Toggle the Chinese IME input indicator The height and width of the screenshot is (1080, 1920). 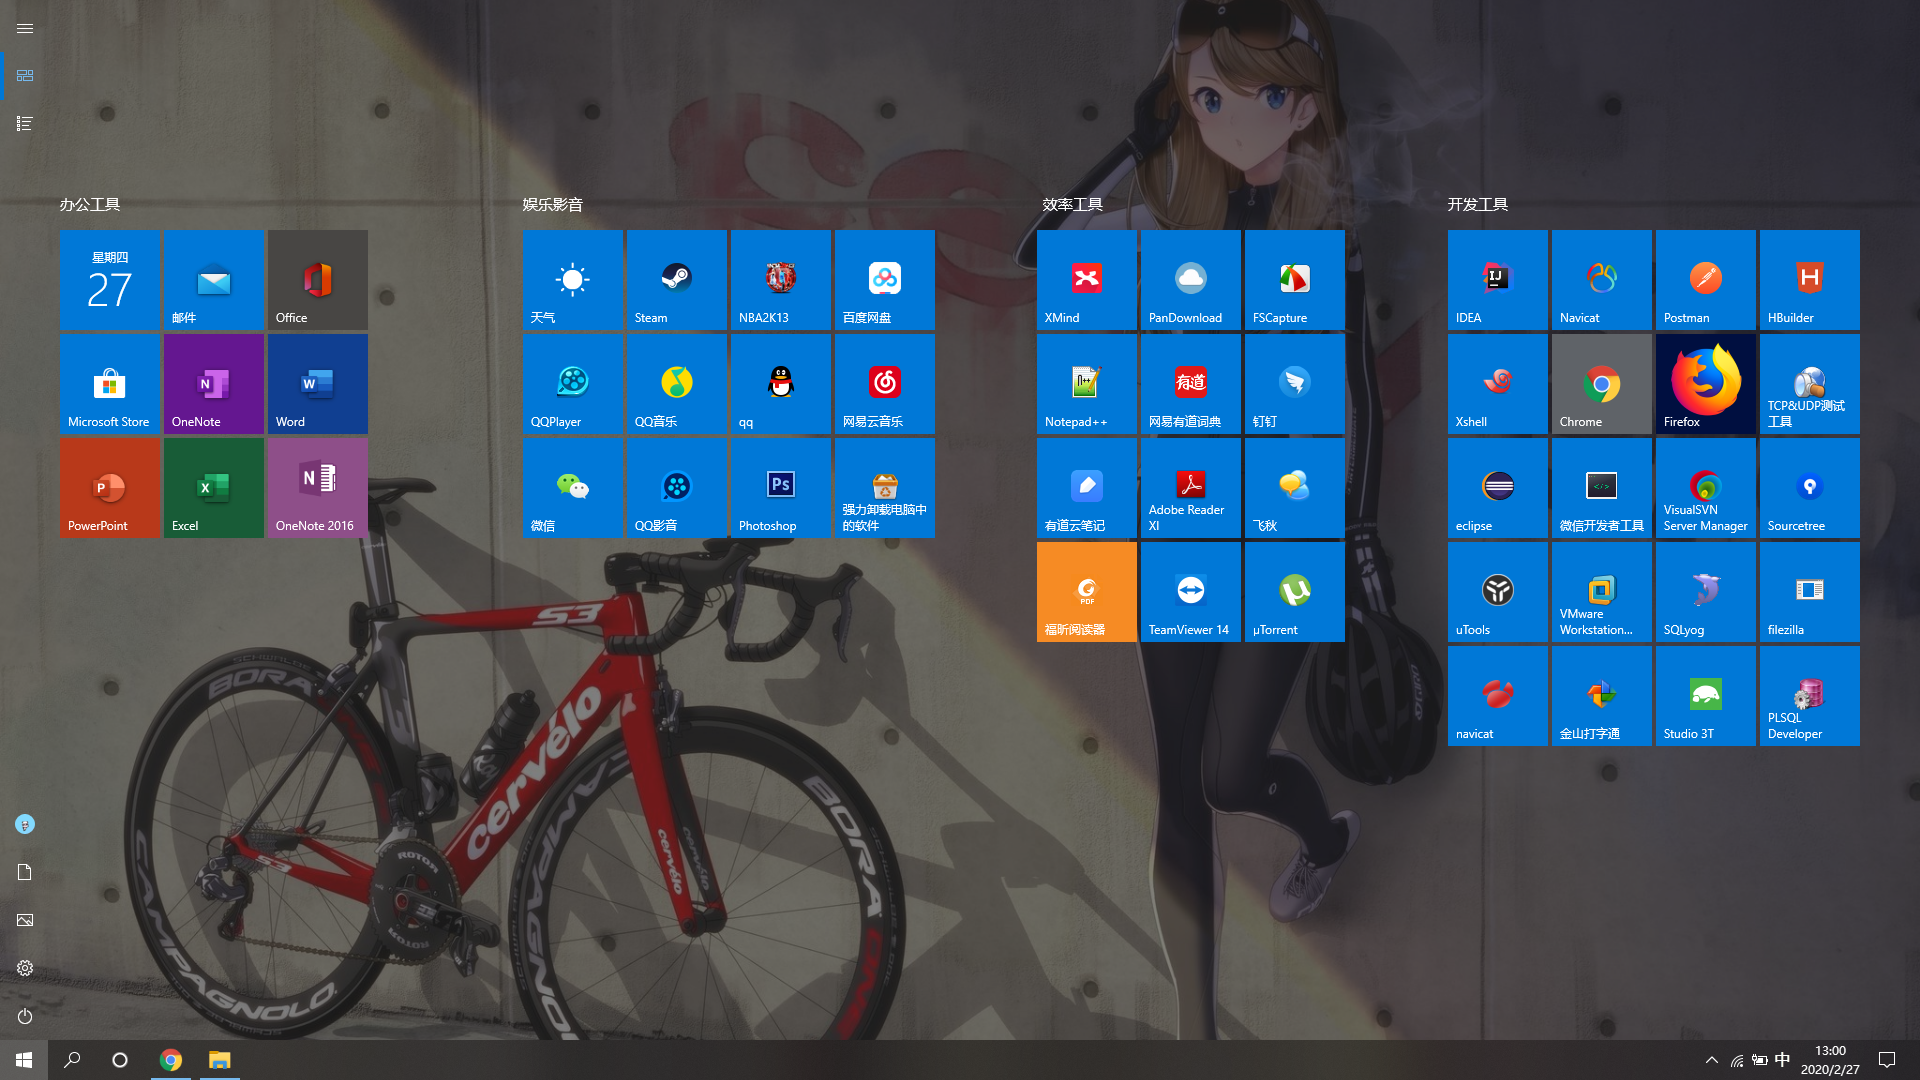(1782, 1060)
